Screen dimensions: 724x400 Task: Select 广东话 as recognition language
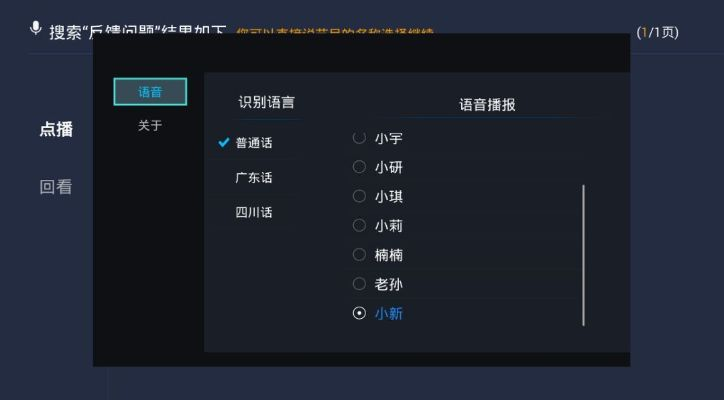[254, 178]
